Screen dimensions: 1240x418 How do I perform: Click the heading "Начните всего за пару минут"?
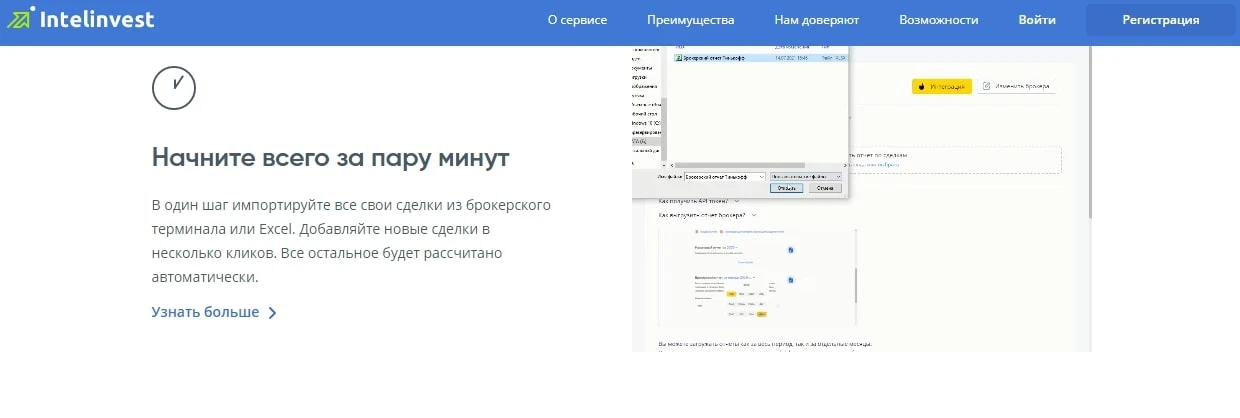(x=331, y=157)
